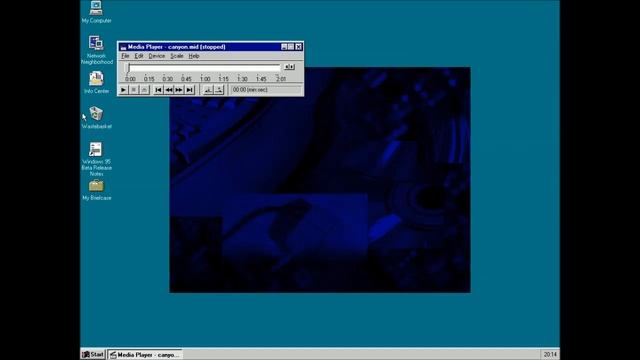This screenshot has width=640, height=360.
Task: Click the 2:01 end time label
Action: click(x=281, y=79)
